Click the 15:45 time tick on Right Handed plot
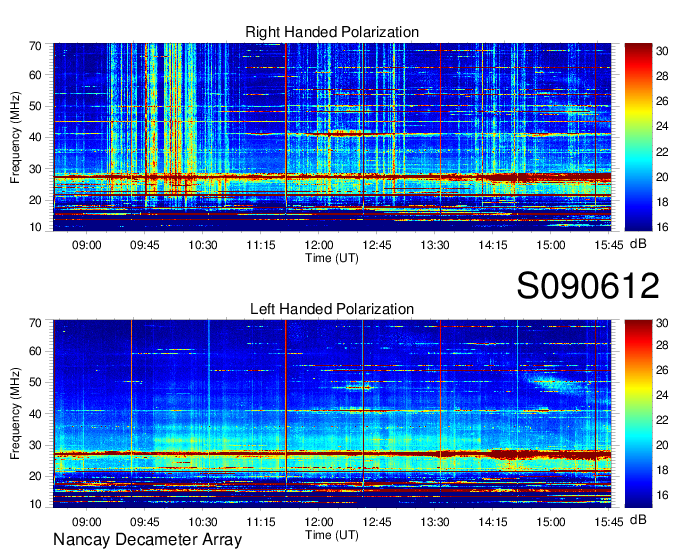This screenshot has width=680, height=552. 609,245
